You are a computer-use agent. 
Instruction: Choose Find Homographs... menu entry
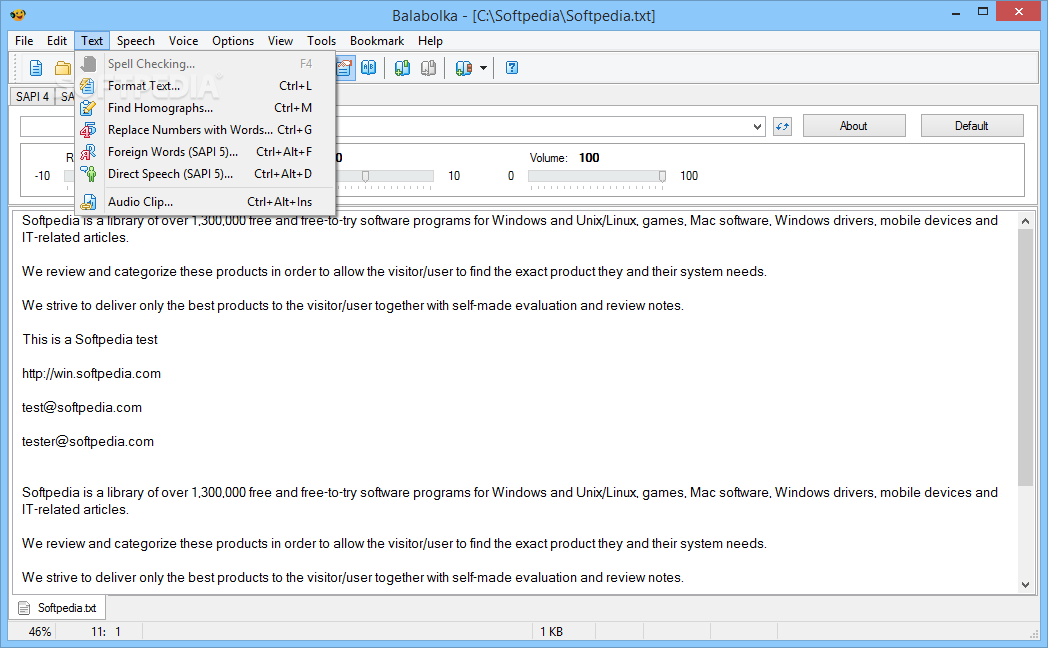[206, 108]
